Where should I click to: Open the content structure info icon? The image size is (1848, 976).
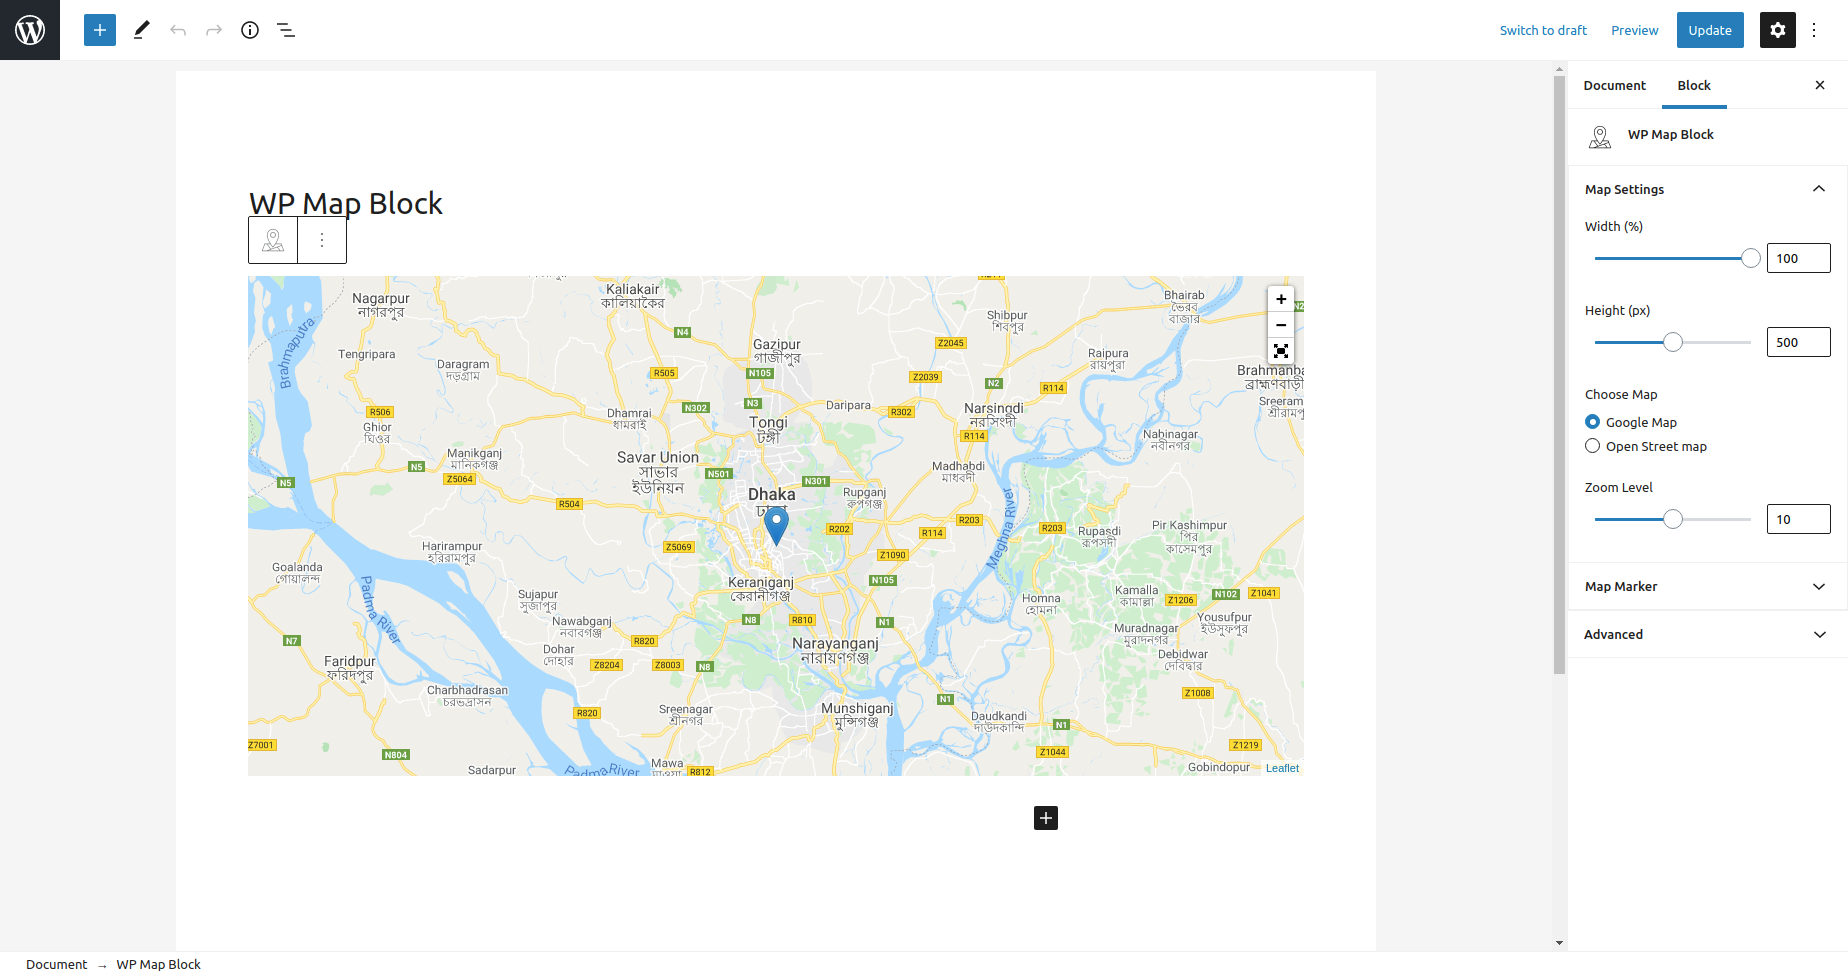point(250,30)
